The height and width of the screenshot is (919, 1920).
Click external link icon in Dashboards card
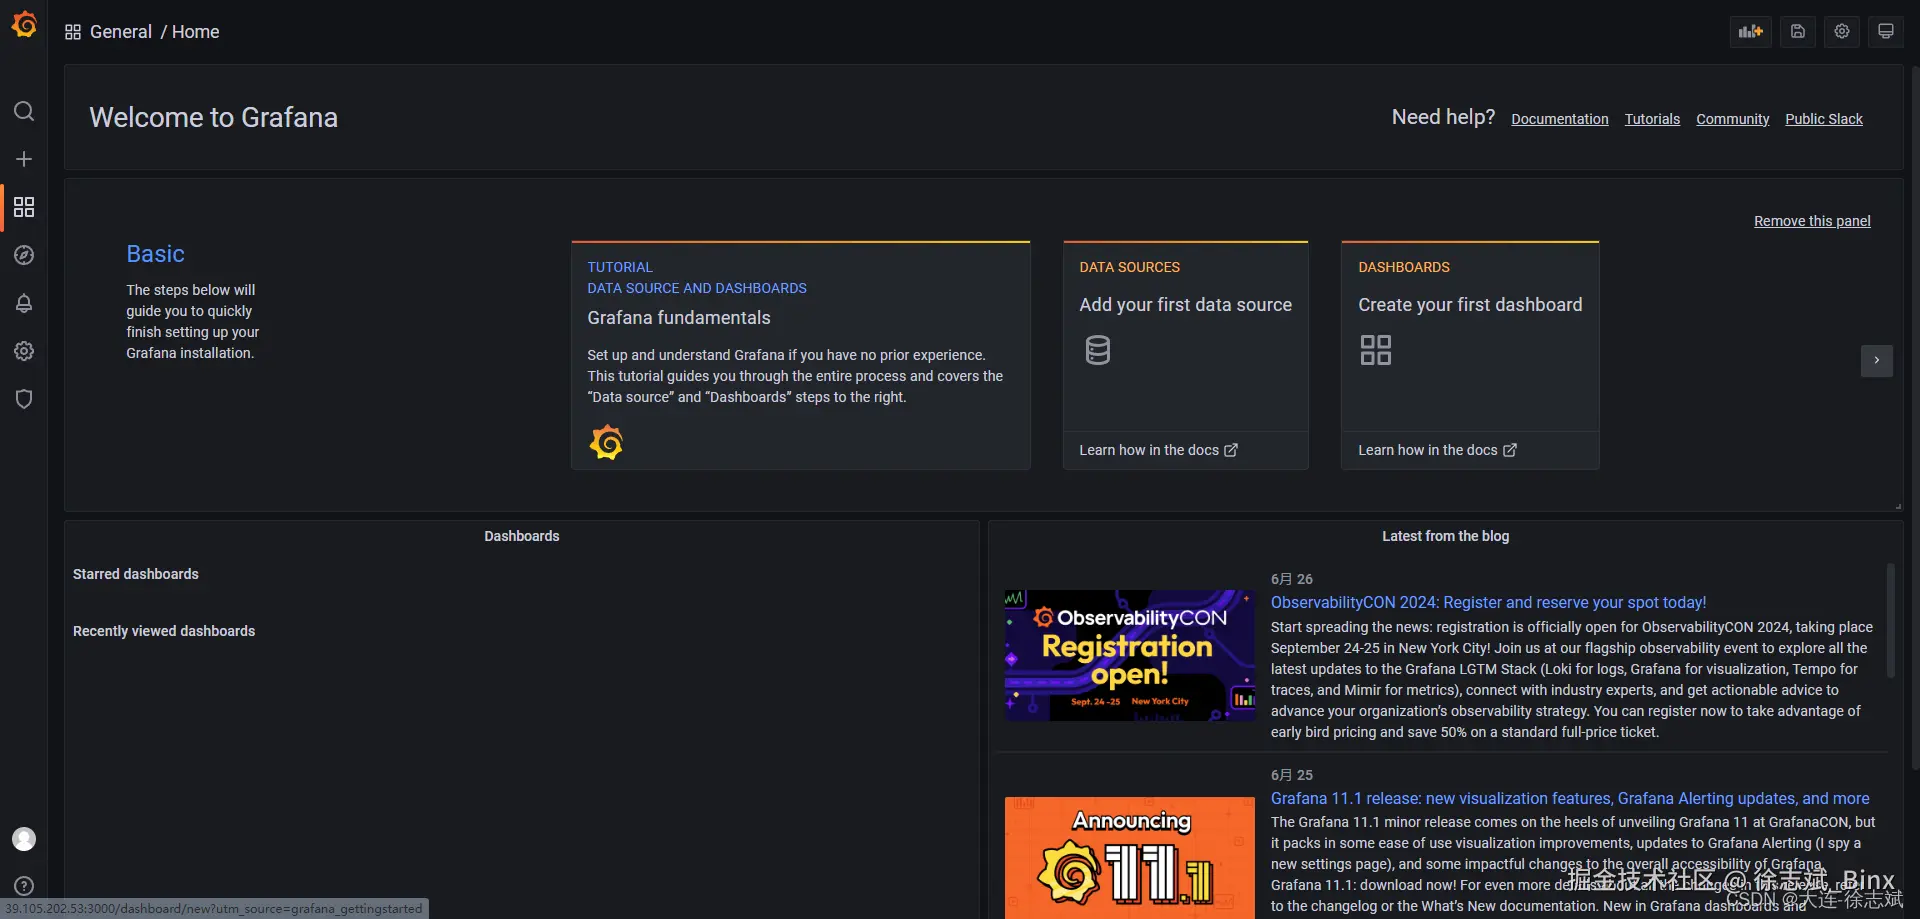coord(1510,450)
